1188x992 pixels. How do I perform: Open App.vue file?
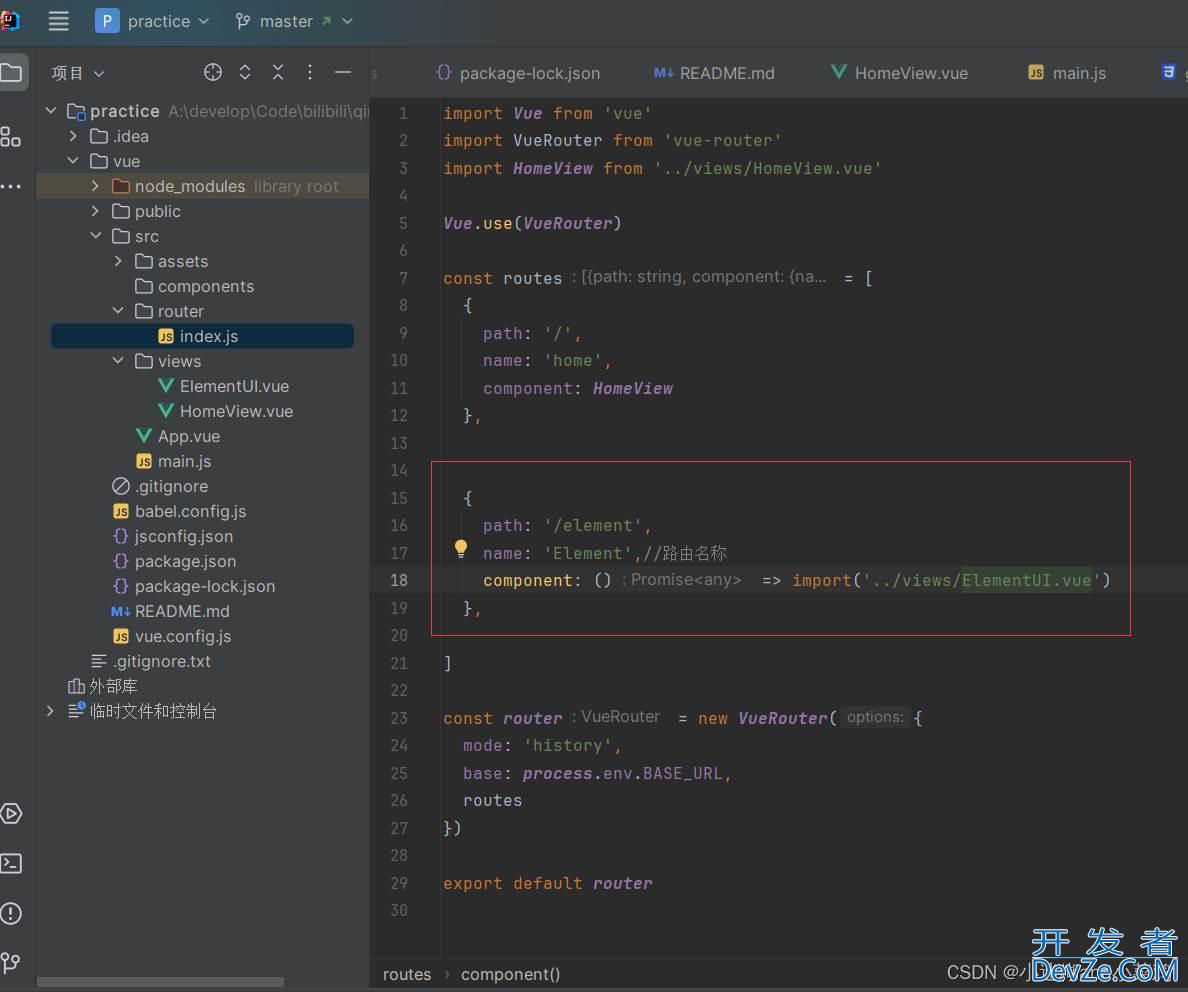pyautogui.click(x=178, y=436)
